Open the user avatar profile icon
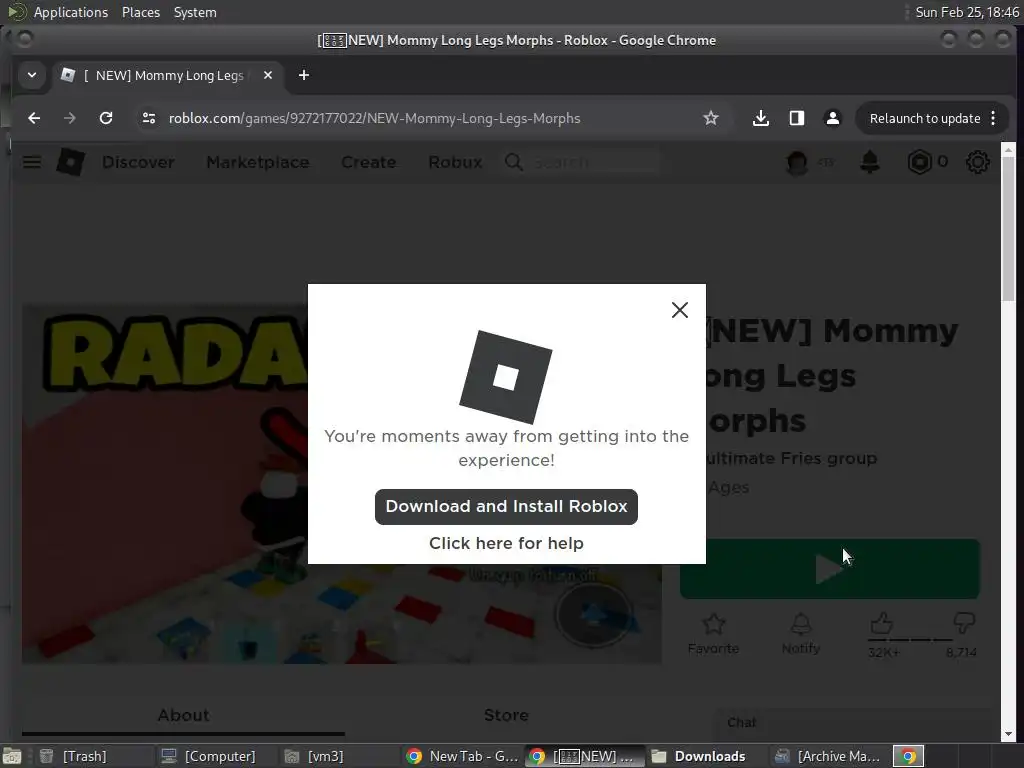Image resolution: width=1024 pixels, height=768 pixels. point(797,163)
